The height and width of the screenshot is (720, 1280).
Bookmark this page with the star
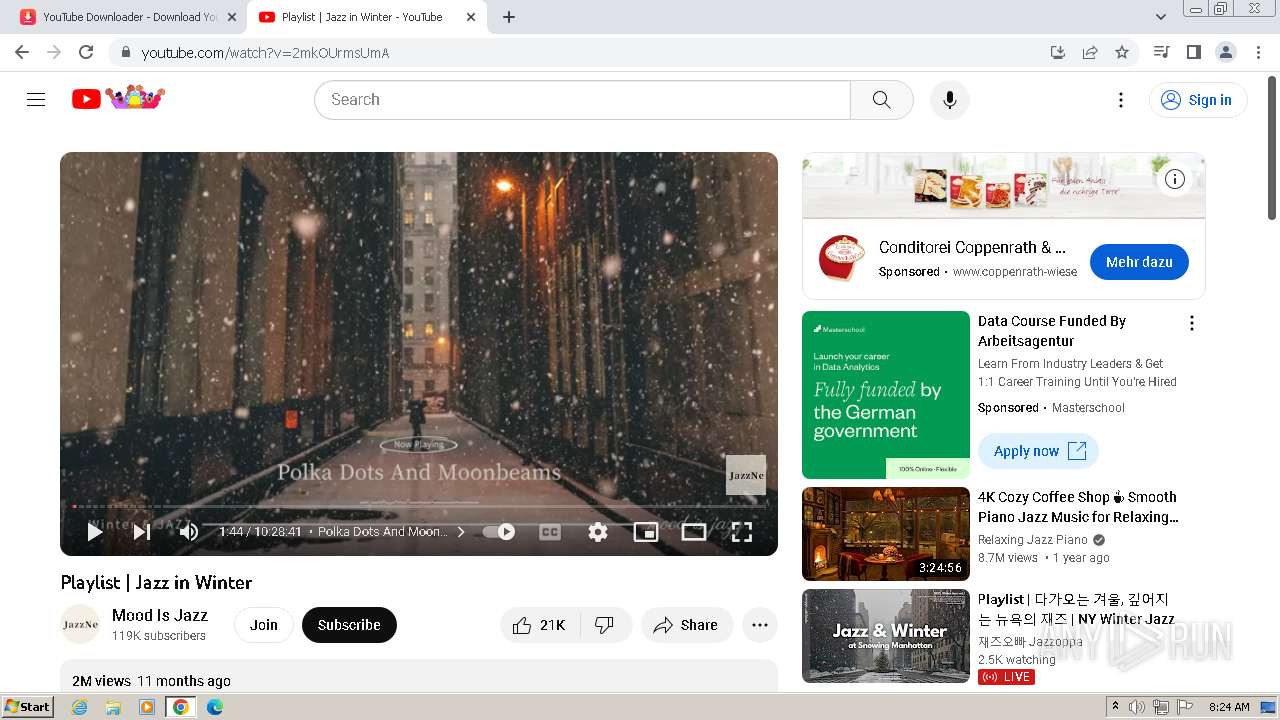point(1122,52)
